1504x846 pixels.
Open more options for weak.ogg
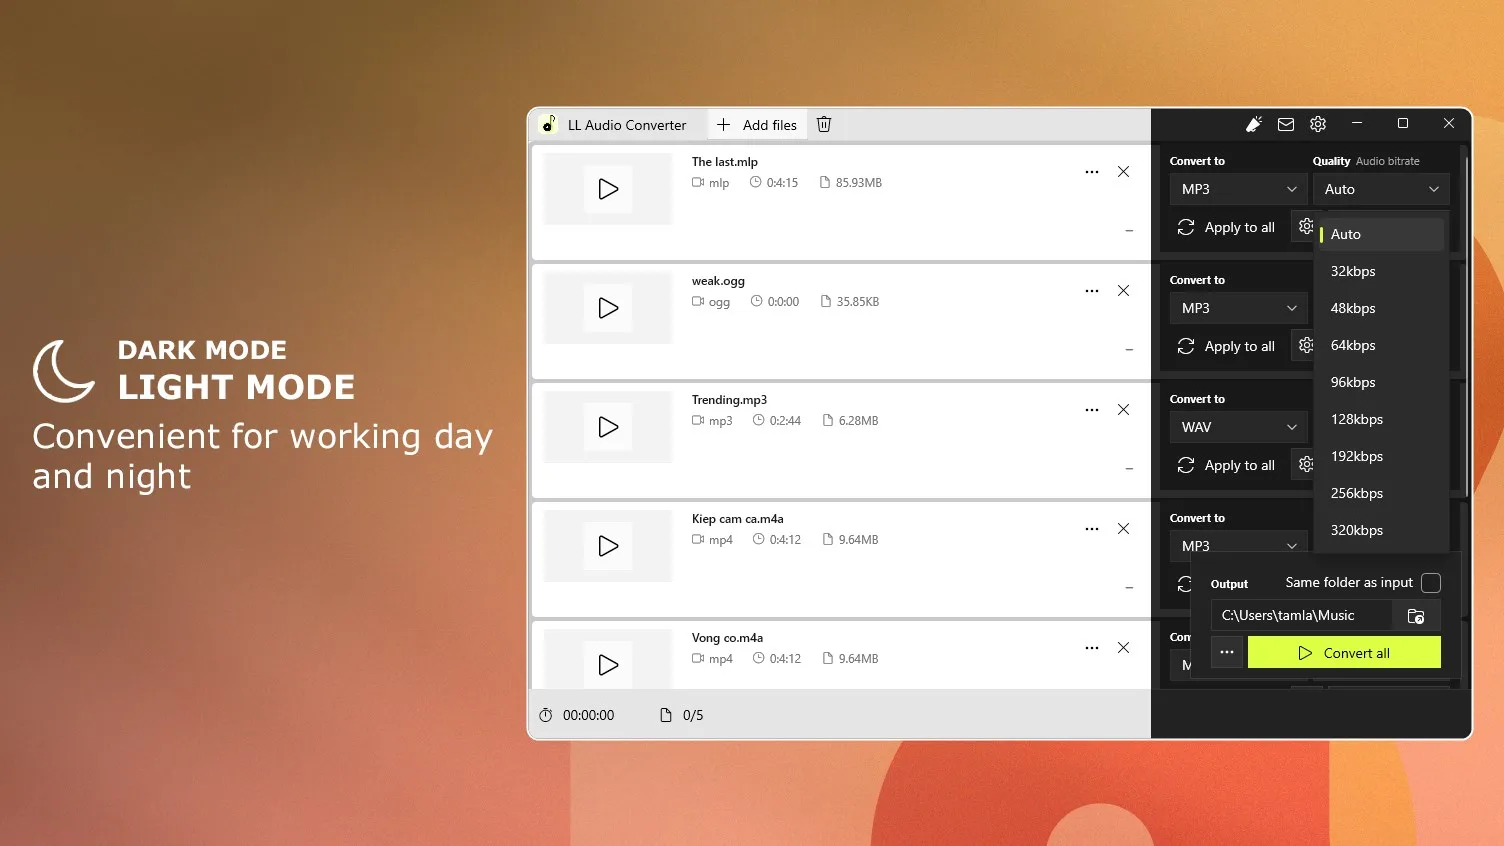1092,291
